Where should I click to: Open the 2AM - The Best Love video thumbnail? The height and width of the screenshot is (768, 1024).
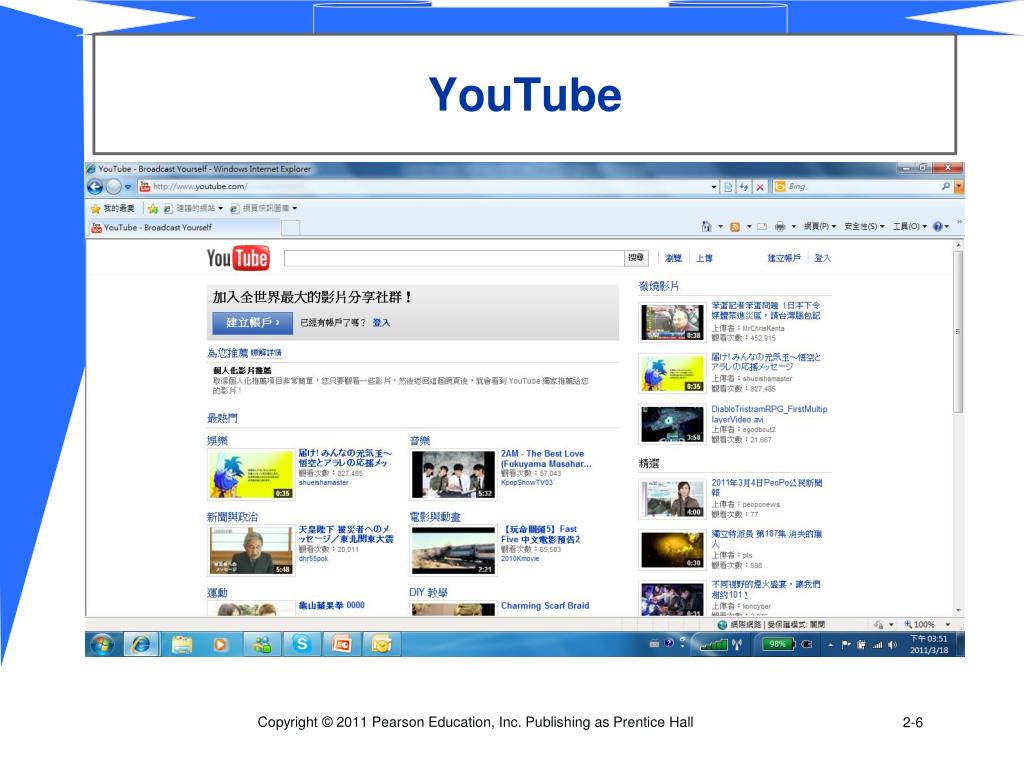coord(453,475)
